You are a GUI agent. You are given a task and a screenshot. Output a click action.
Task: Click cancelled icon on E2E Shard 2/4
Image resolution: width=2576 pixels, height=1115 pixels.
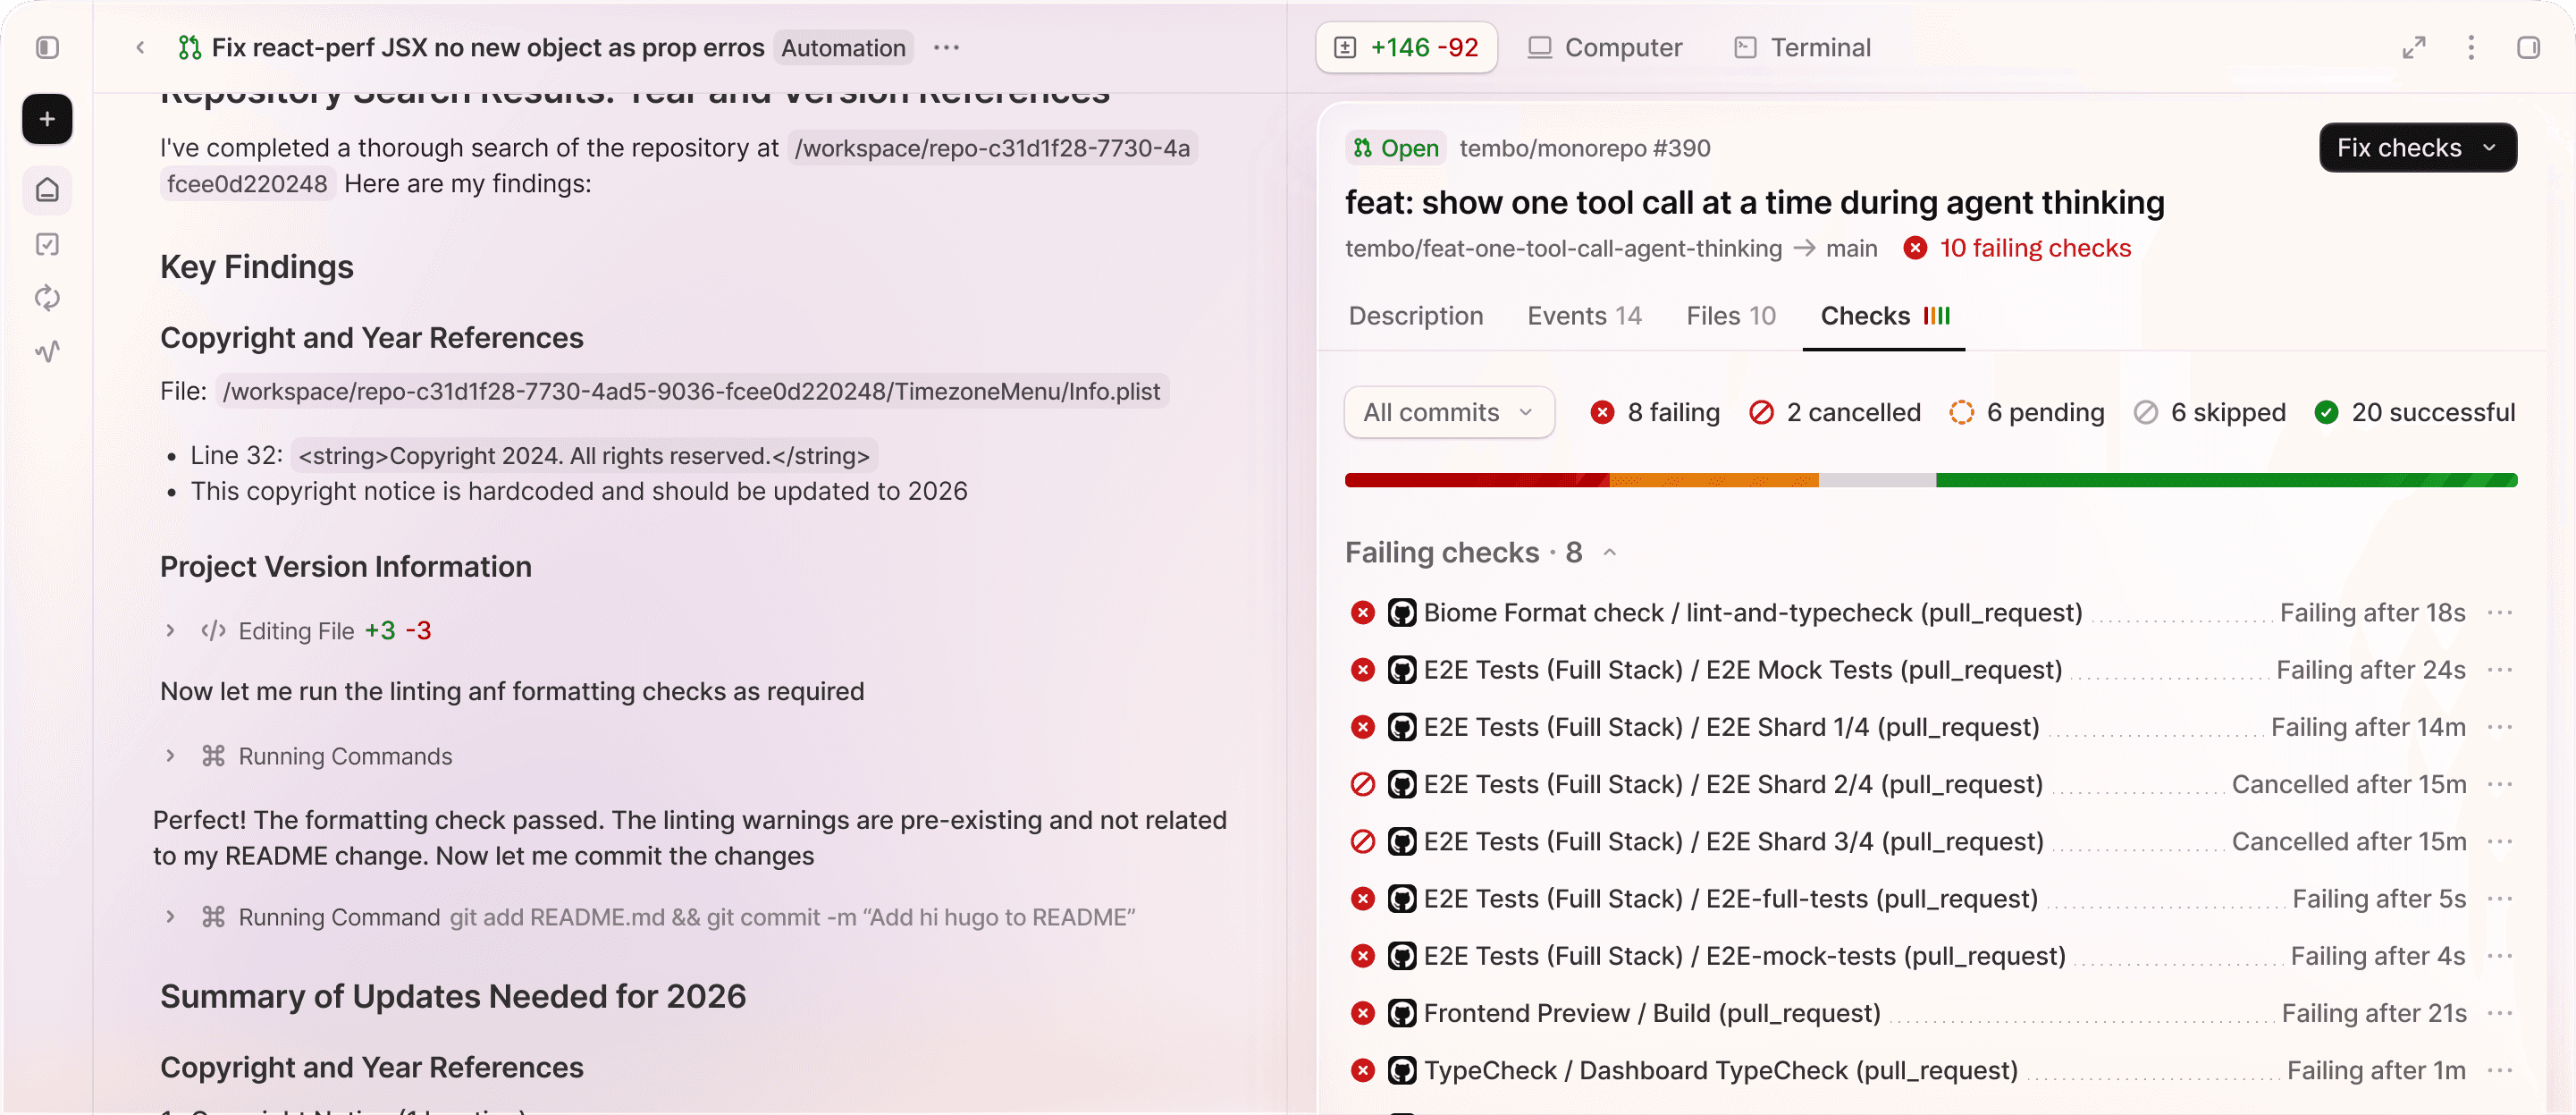(x=1362, y=784)
